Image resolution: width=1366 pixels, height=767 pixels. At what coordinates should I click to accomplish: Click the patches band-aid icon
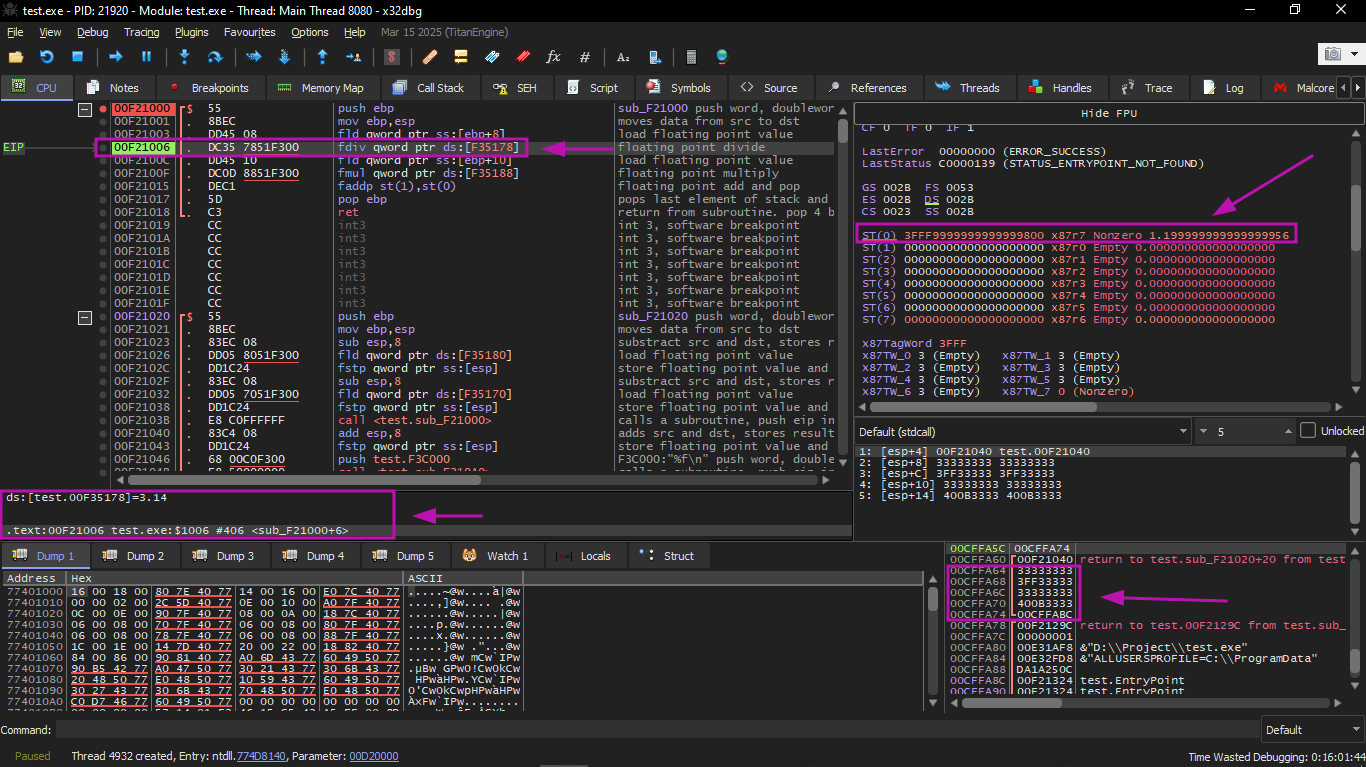(x=429, y=57)
